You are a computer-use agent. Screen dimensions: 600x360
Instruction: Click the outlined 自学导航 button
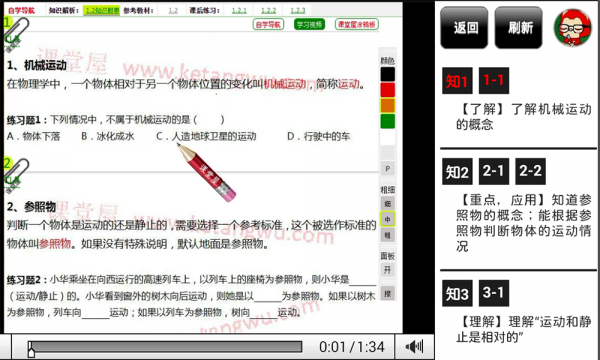pyautogui.click(x=268, y=24)
